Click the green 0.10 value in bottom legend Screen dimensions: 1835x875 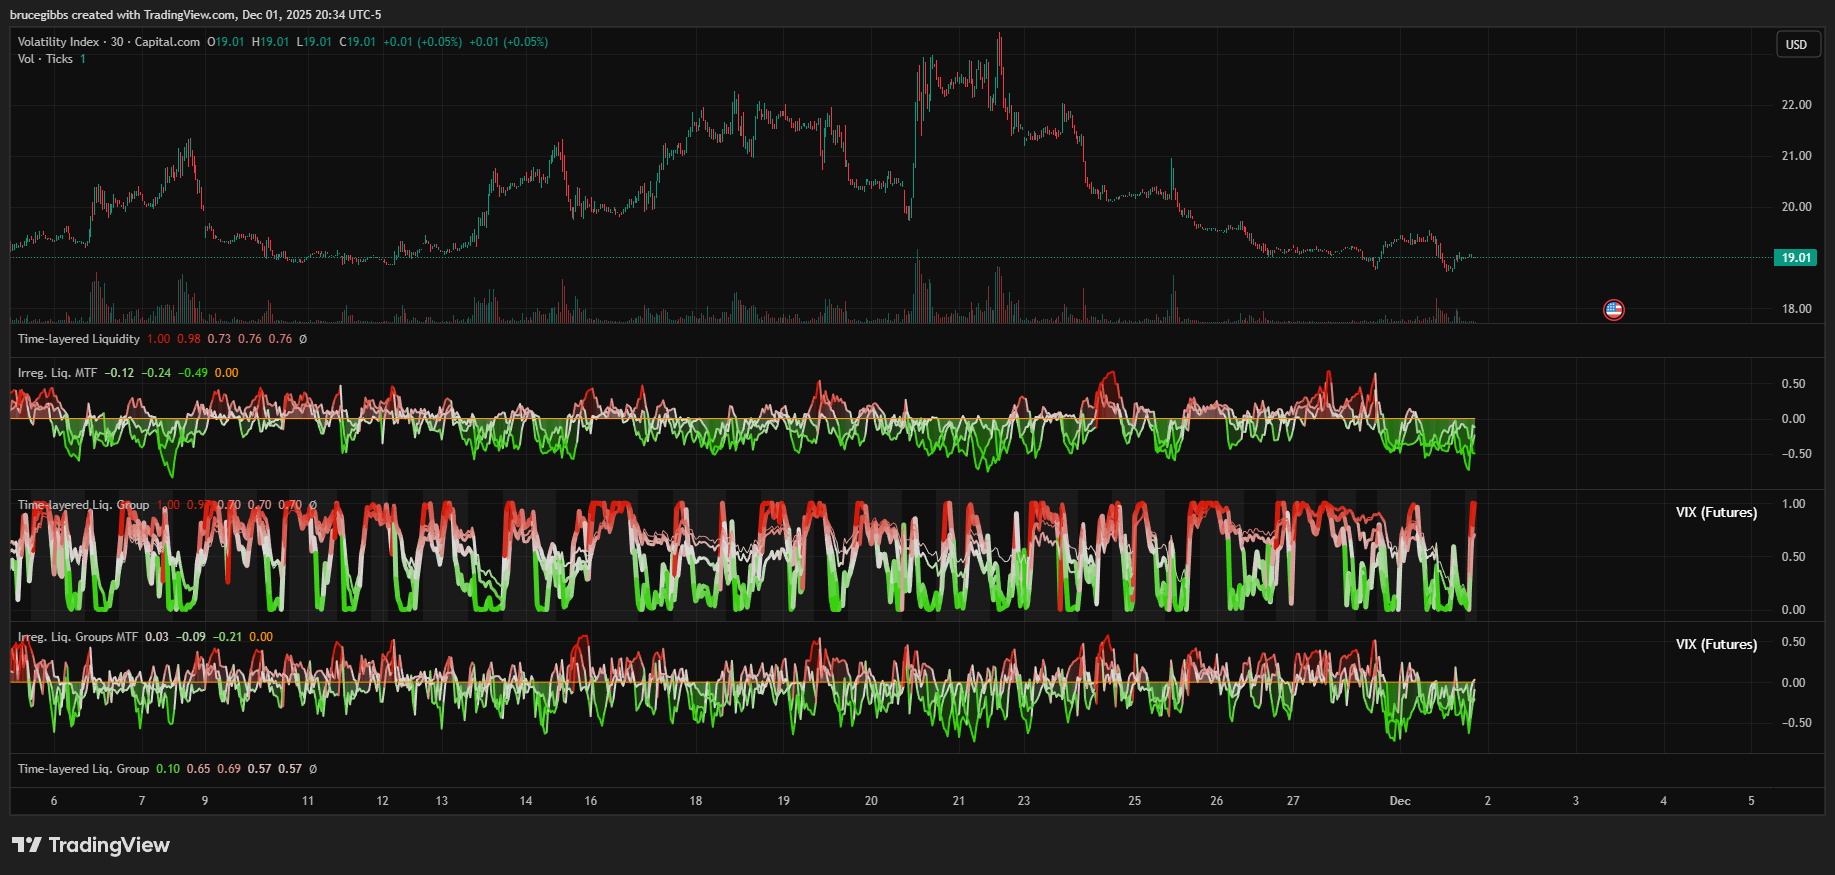tap(168, 769)
